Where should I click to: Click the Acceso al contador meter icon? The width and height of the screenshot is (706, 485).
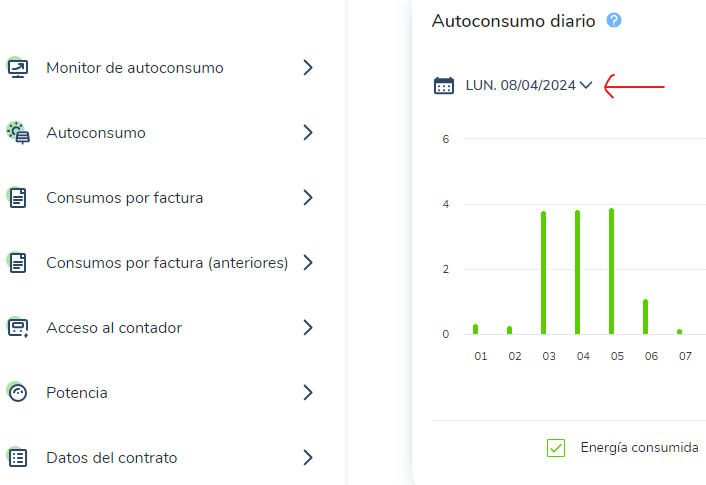click(18, 327)
